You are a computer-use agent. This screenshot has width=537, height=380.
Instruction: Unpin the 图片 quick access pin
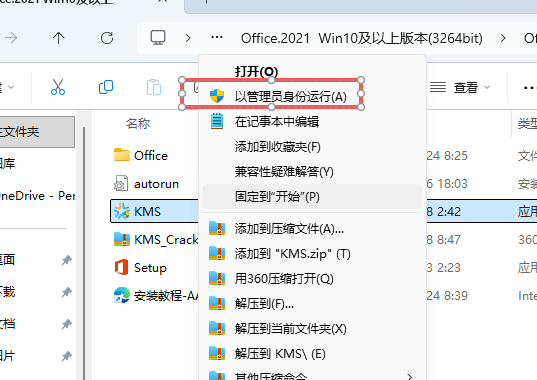[x=66, y=356]
